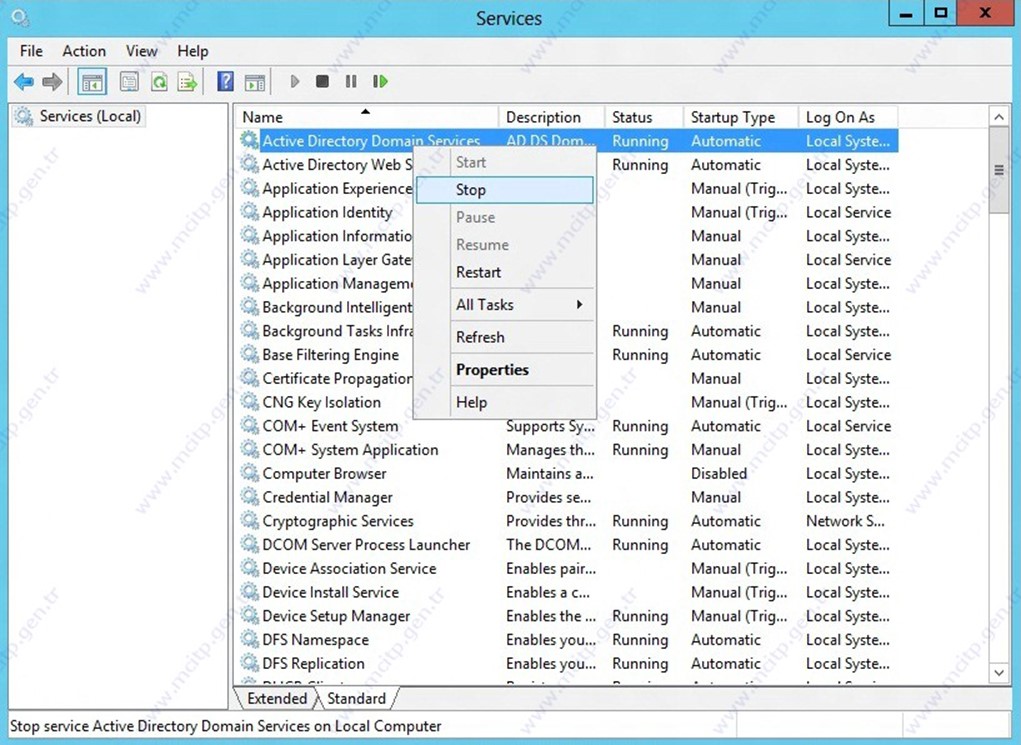Click the Refresh toolbar icon
The height and width of the screenshot is (745, 1021).
coord(159,81)
